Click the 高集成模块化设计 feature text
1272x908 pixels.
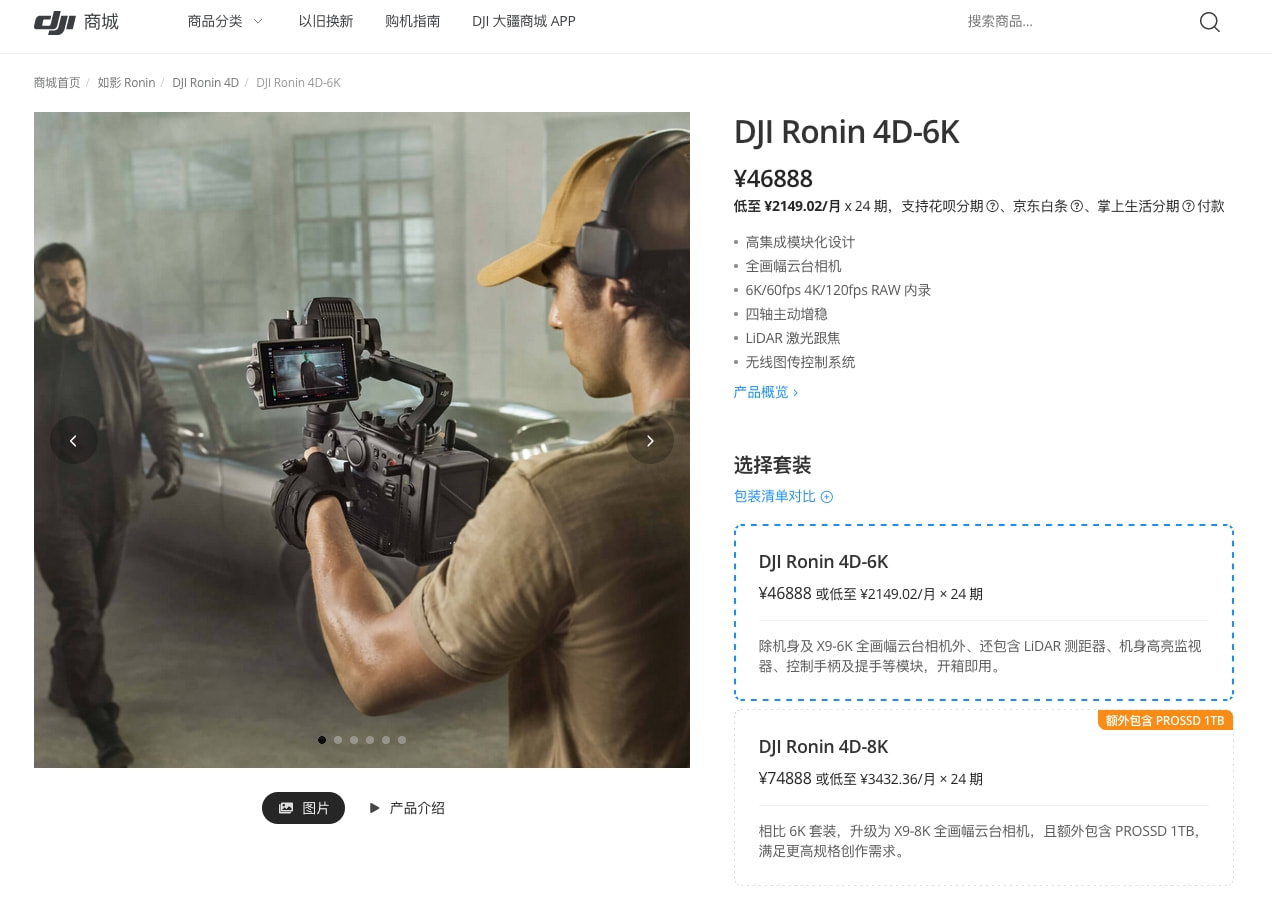pyautogui.click(x=800, y=242)
